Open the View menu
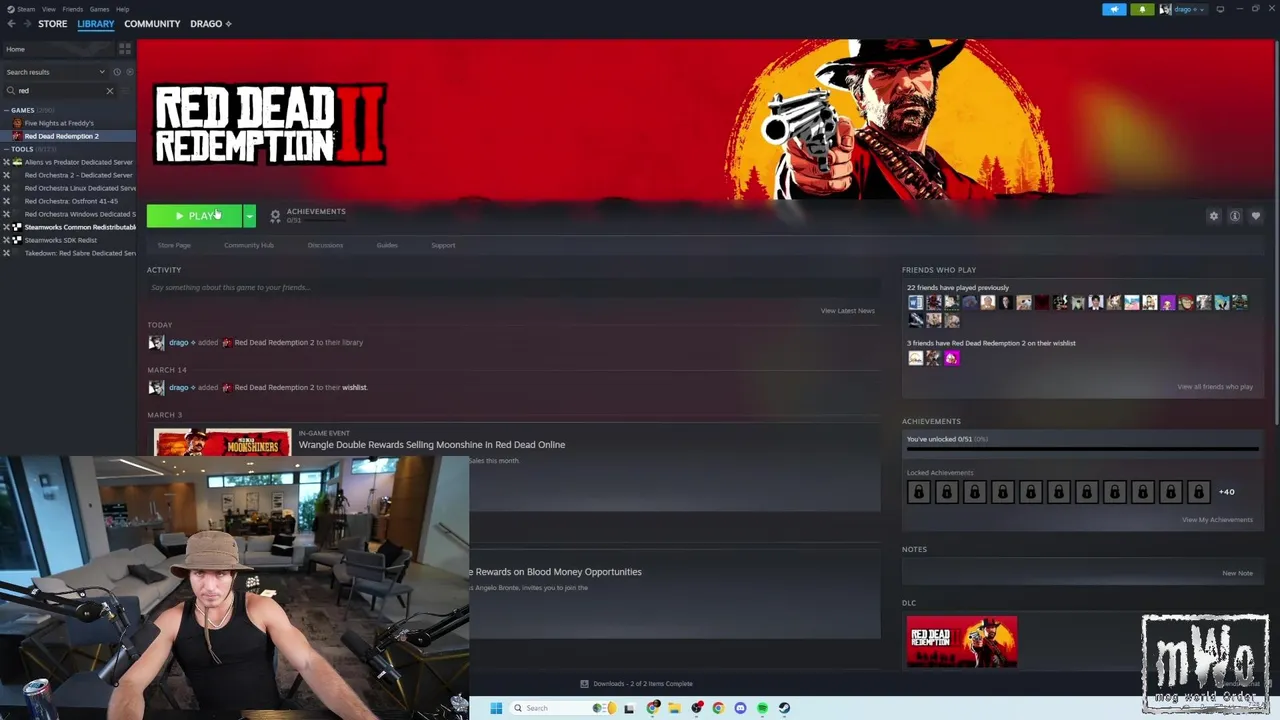 (x=48, y=9)
